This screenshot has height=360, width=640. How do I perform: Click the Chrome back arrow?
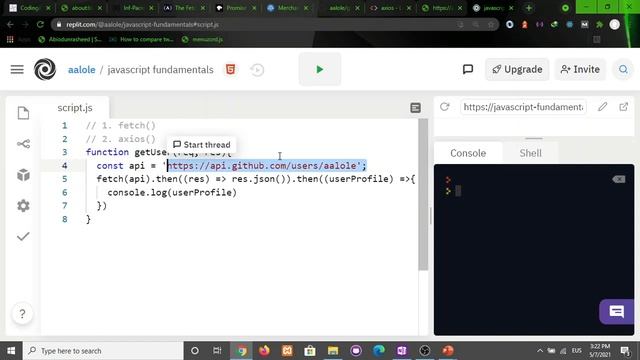tap(10, 24)
